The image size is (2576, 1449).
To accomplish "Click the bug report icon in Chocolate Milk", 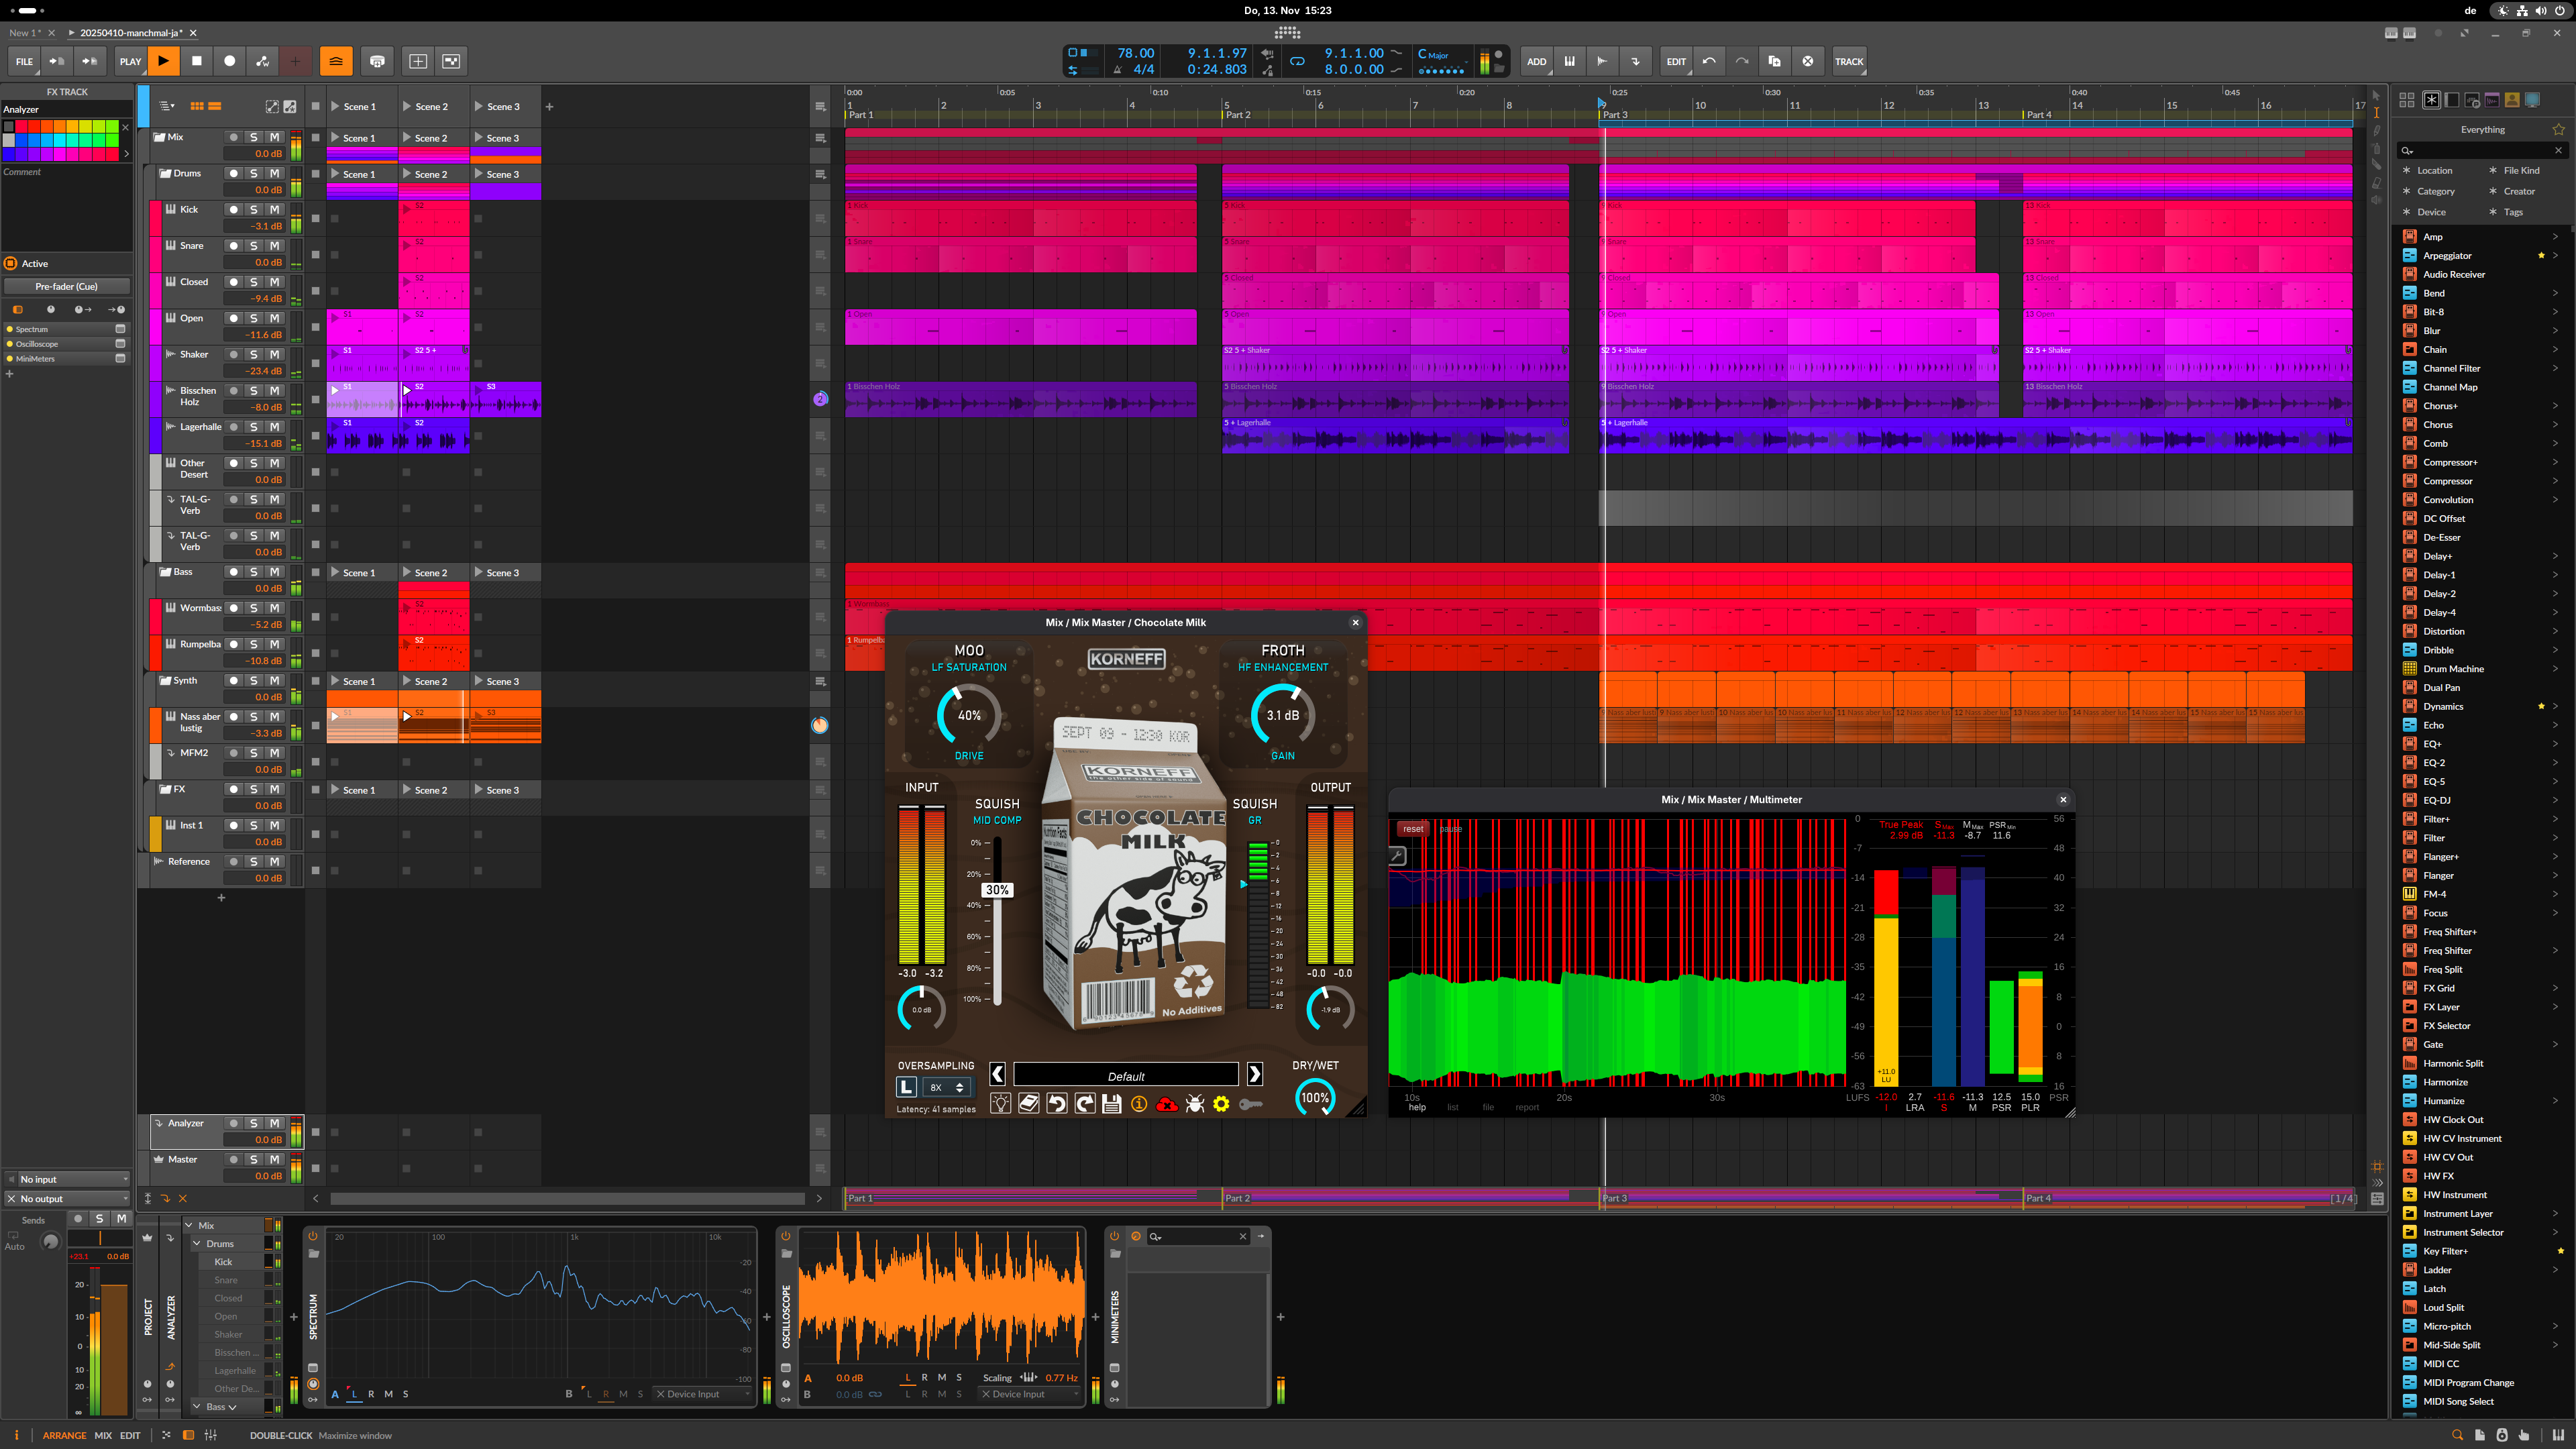I will coord(1194,1104).
